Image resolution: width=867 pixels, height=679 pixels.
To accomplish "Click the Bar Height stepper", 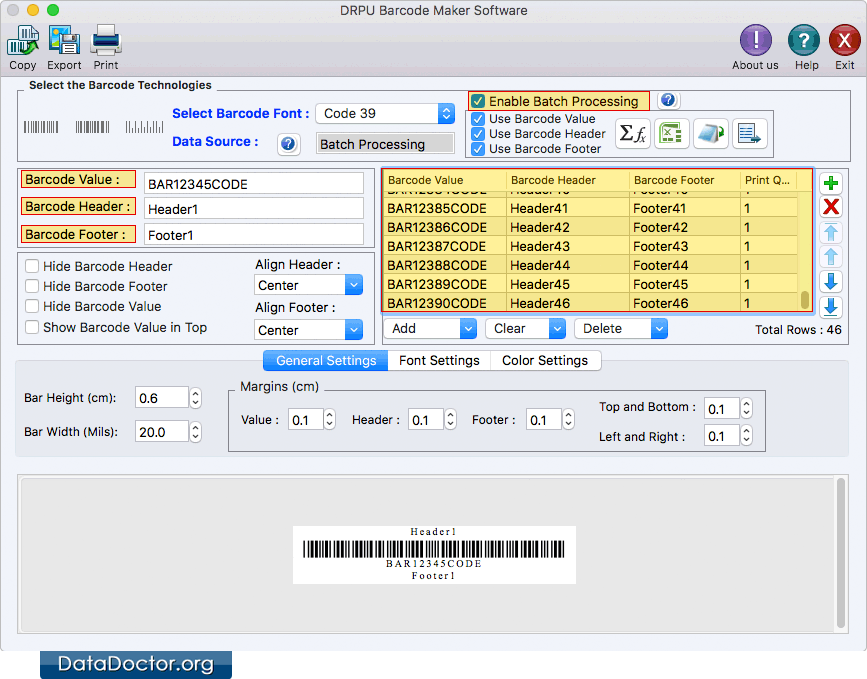I will (195, 398).
